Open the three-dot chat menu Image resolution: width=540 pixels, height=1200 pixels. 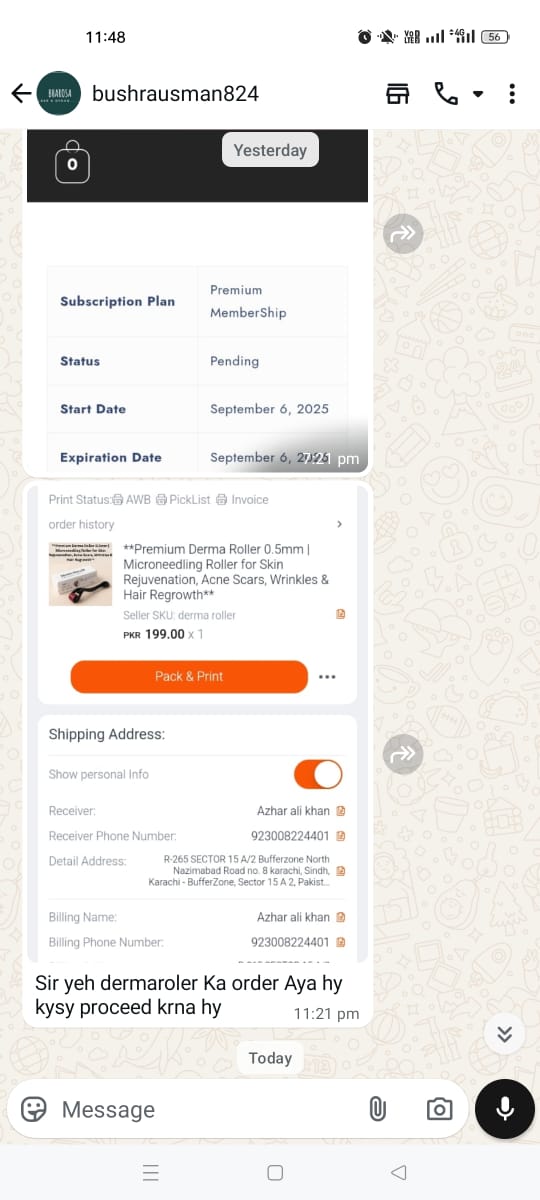[x=512, y=94]
